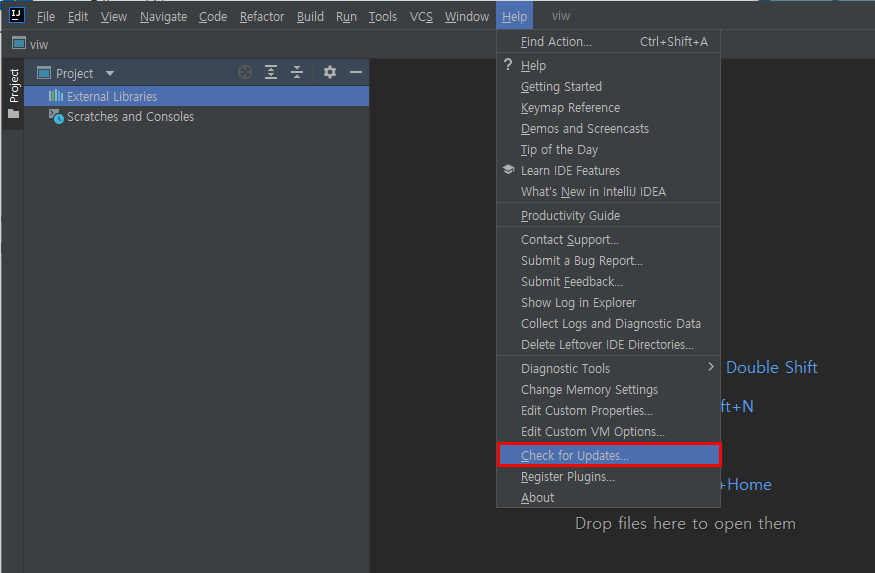The image size is (875, 573).
Task: Select Edit Custom VM Options...
Action: click(608, 431)
